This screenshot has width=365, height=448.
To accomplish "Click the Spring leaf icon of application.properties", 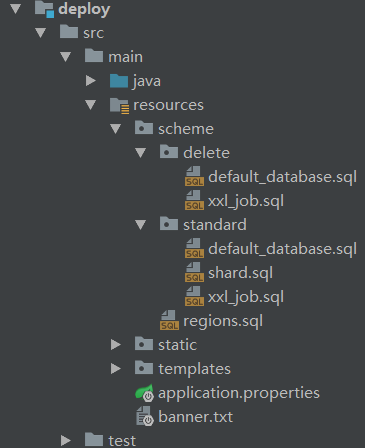I will (144, 393).
